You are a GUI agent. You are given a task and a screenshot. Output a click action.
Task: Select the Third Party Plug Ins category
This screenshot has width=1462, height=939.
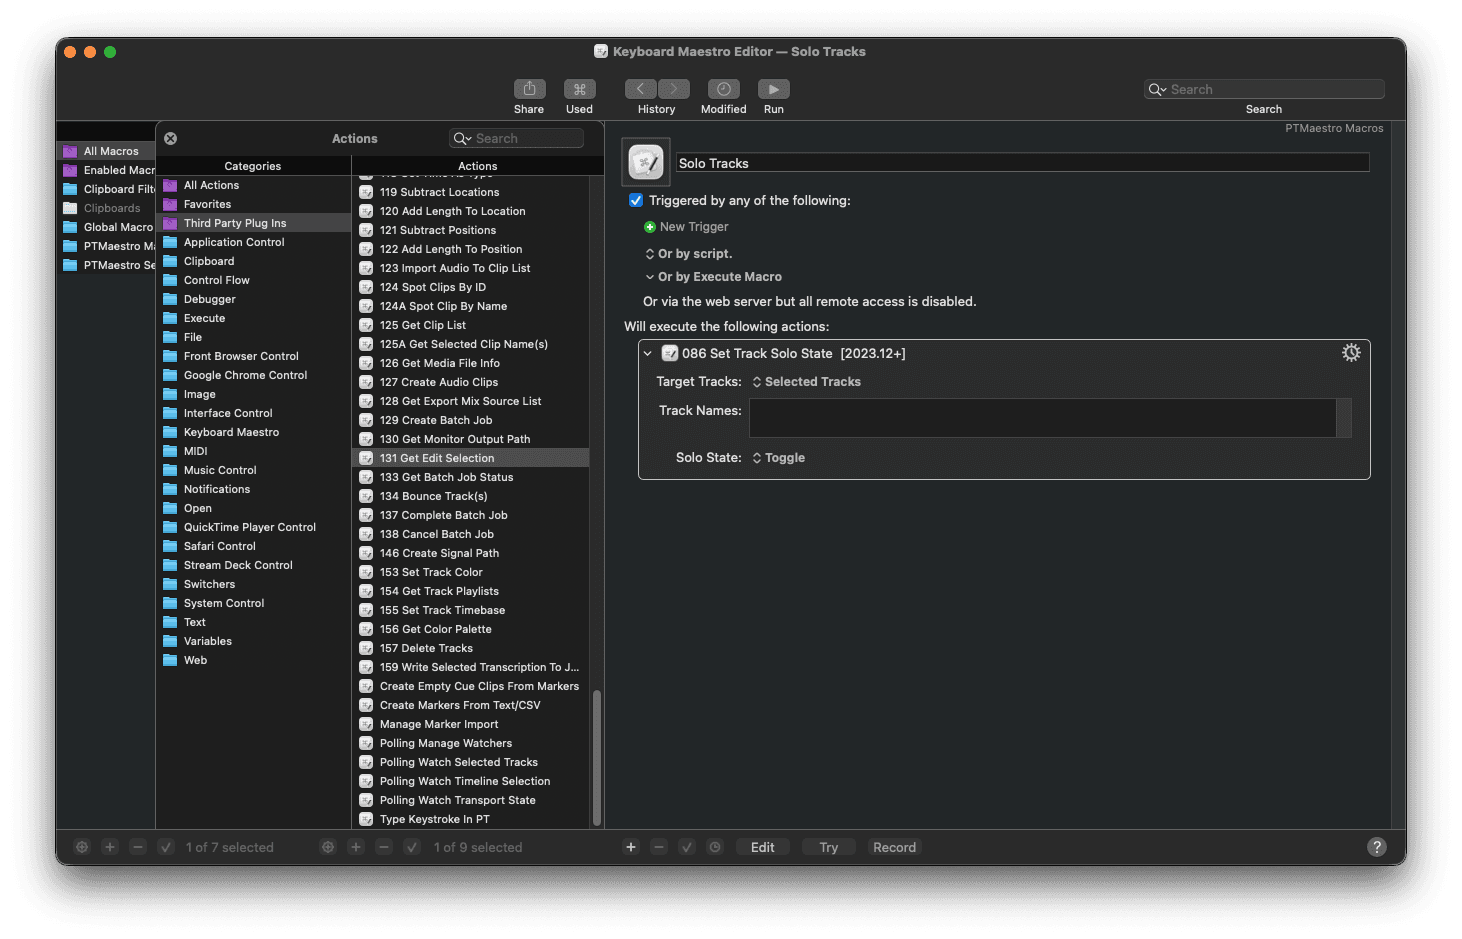(253, 223)
